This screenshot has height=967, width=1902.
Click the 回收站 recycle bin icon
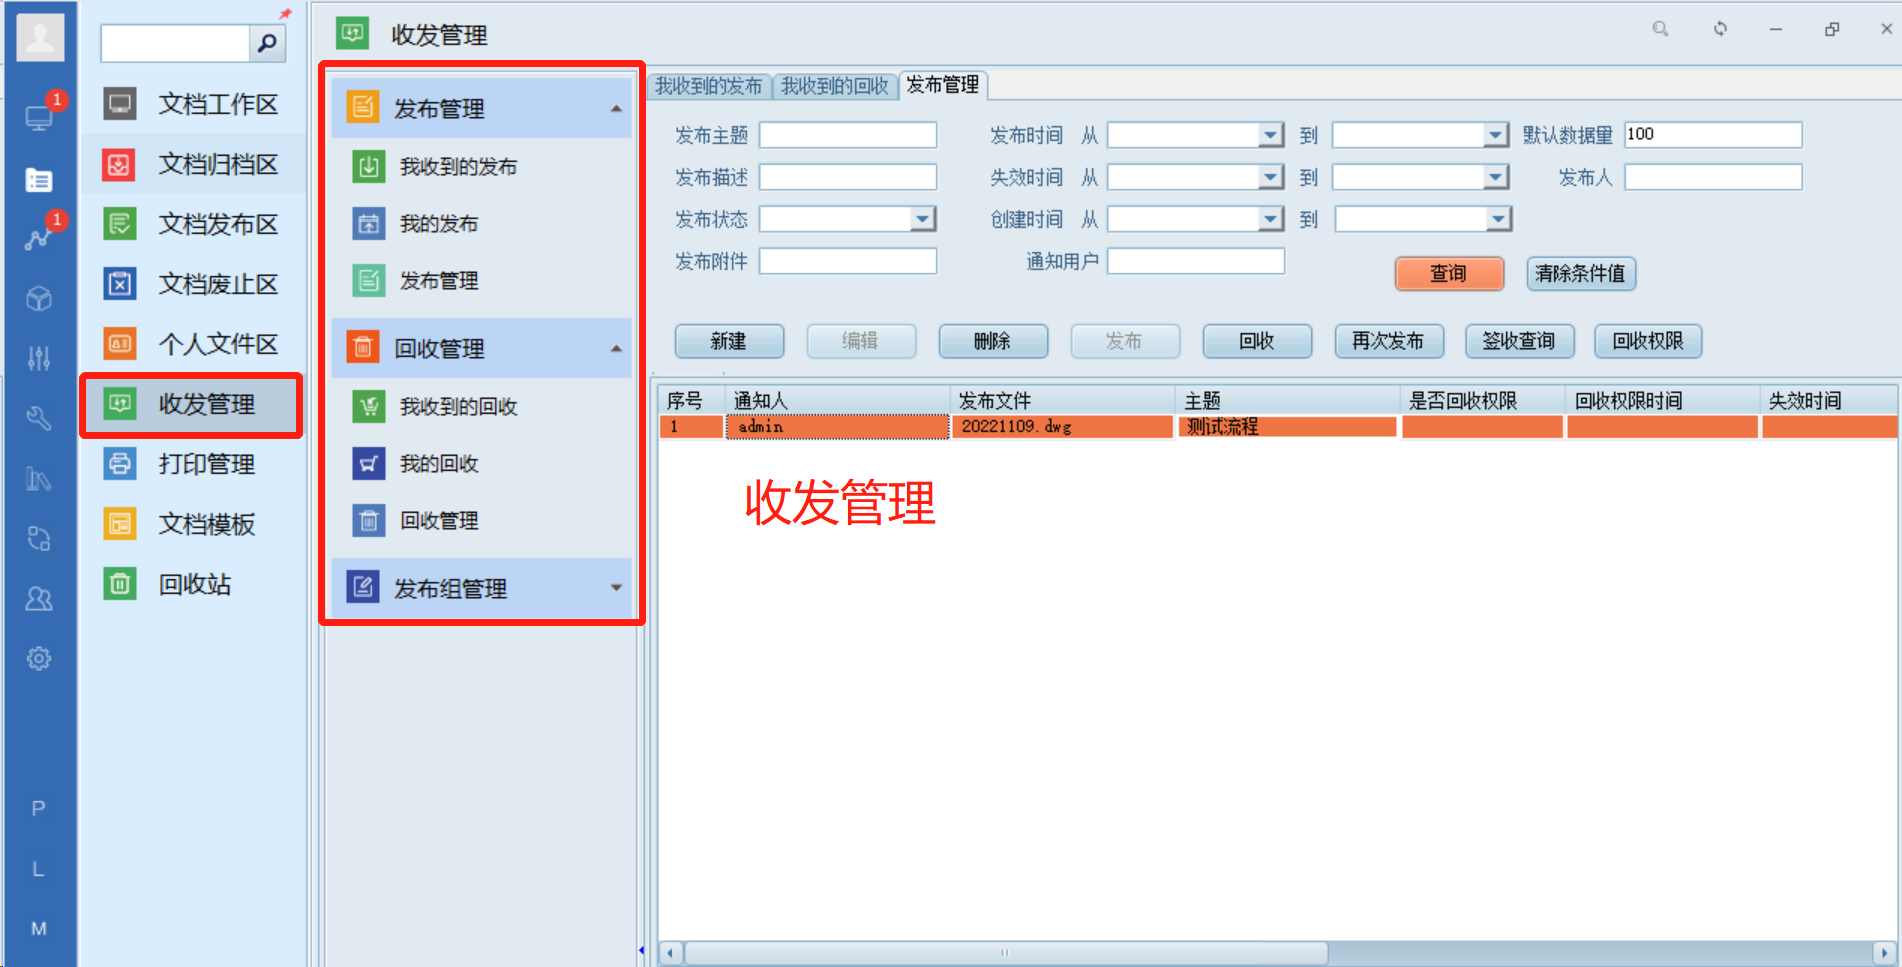tap(120, 584)
